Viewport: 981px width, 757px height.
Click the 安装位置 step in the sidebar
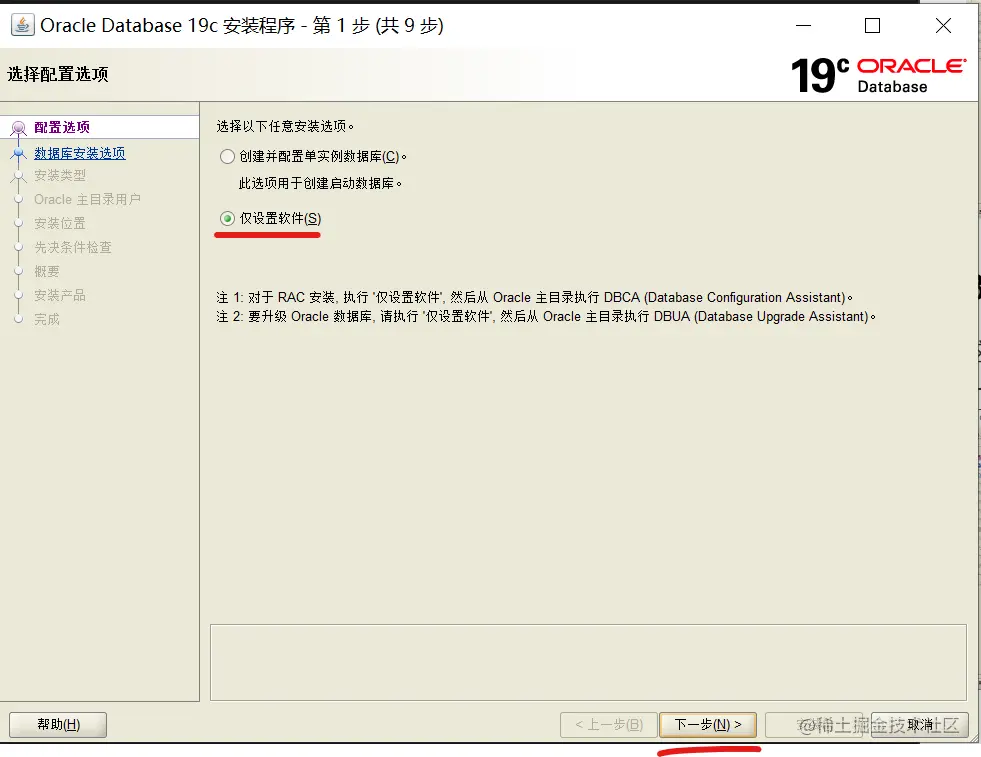pos(60,223)
